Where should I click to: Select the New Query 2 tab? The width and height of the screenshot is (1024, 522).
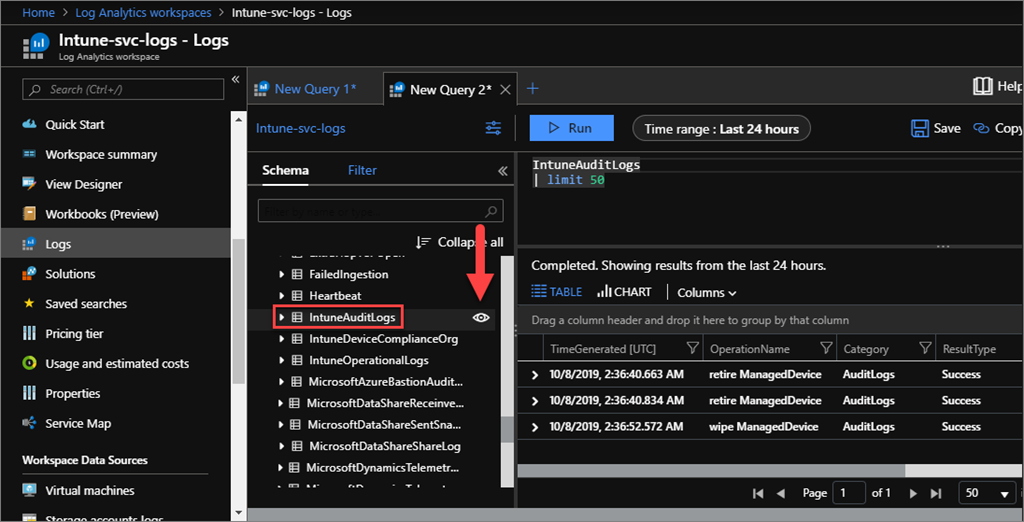pyautogui.click(x=451, y=90)
